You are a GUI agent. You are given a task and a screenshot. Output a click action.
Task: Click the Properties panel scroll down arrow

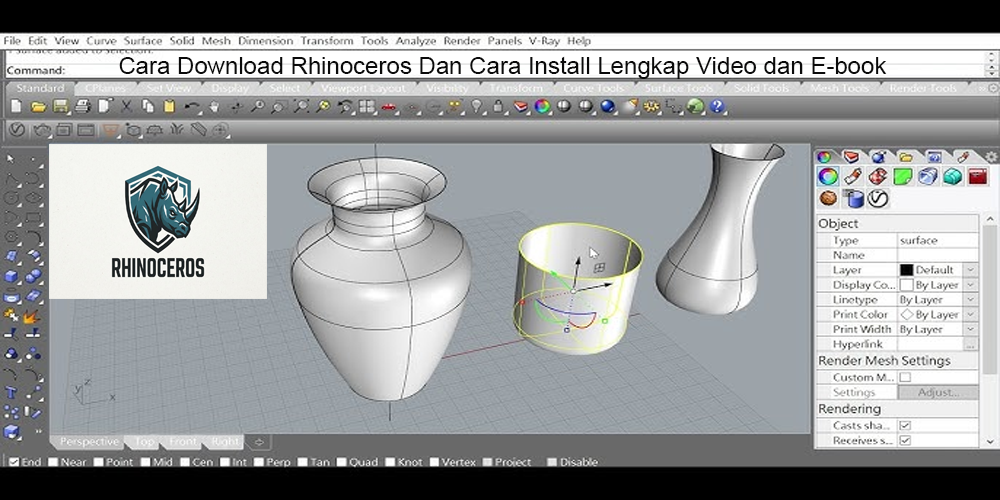coord(990,441)
